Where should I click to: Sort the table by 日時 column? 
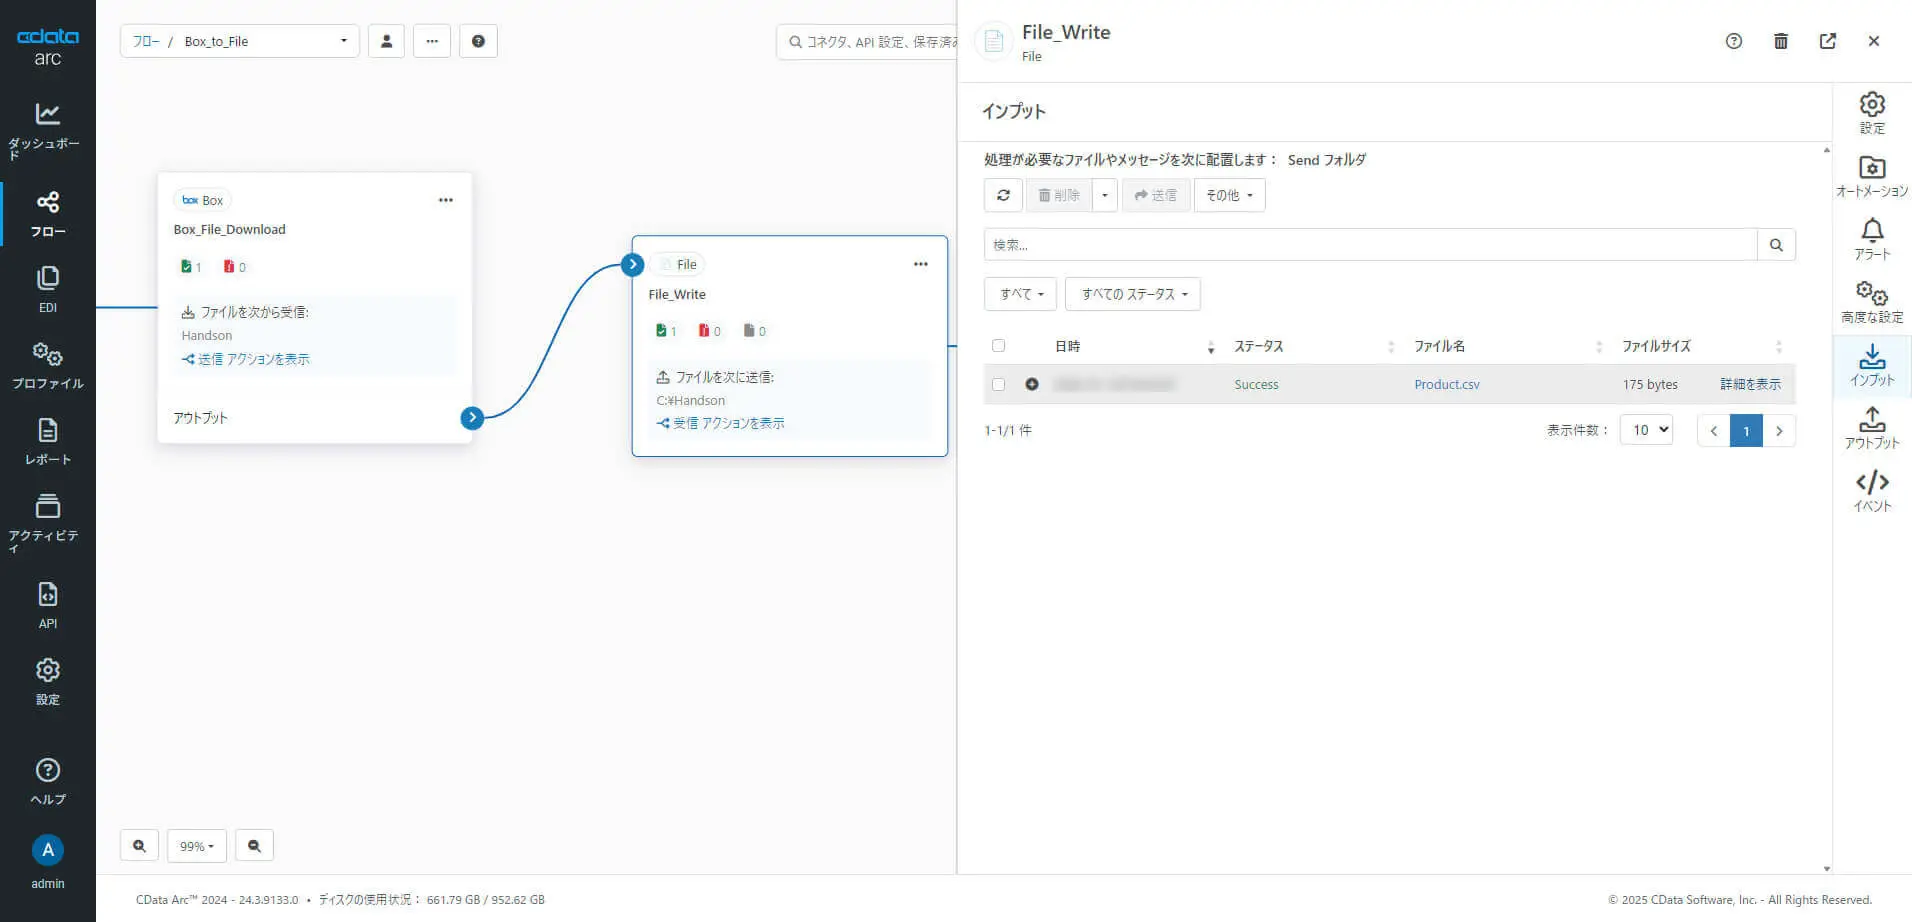click(1134, 346)
